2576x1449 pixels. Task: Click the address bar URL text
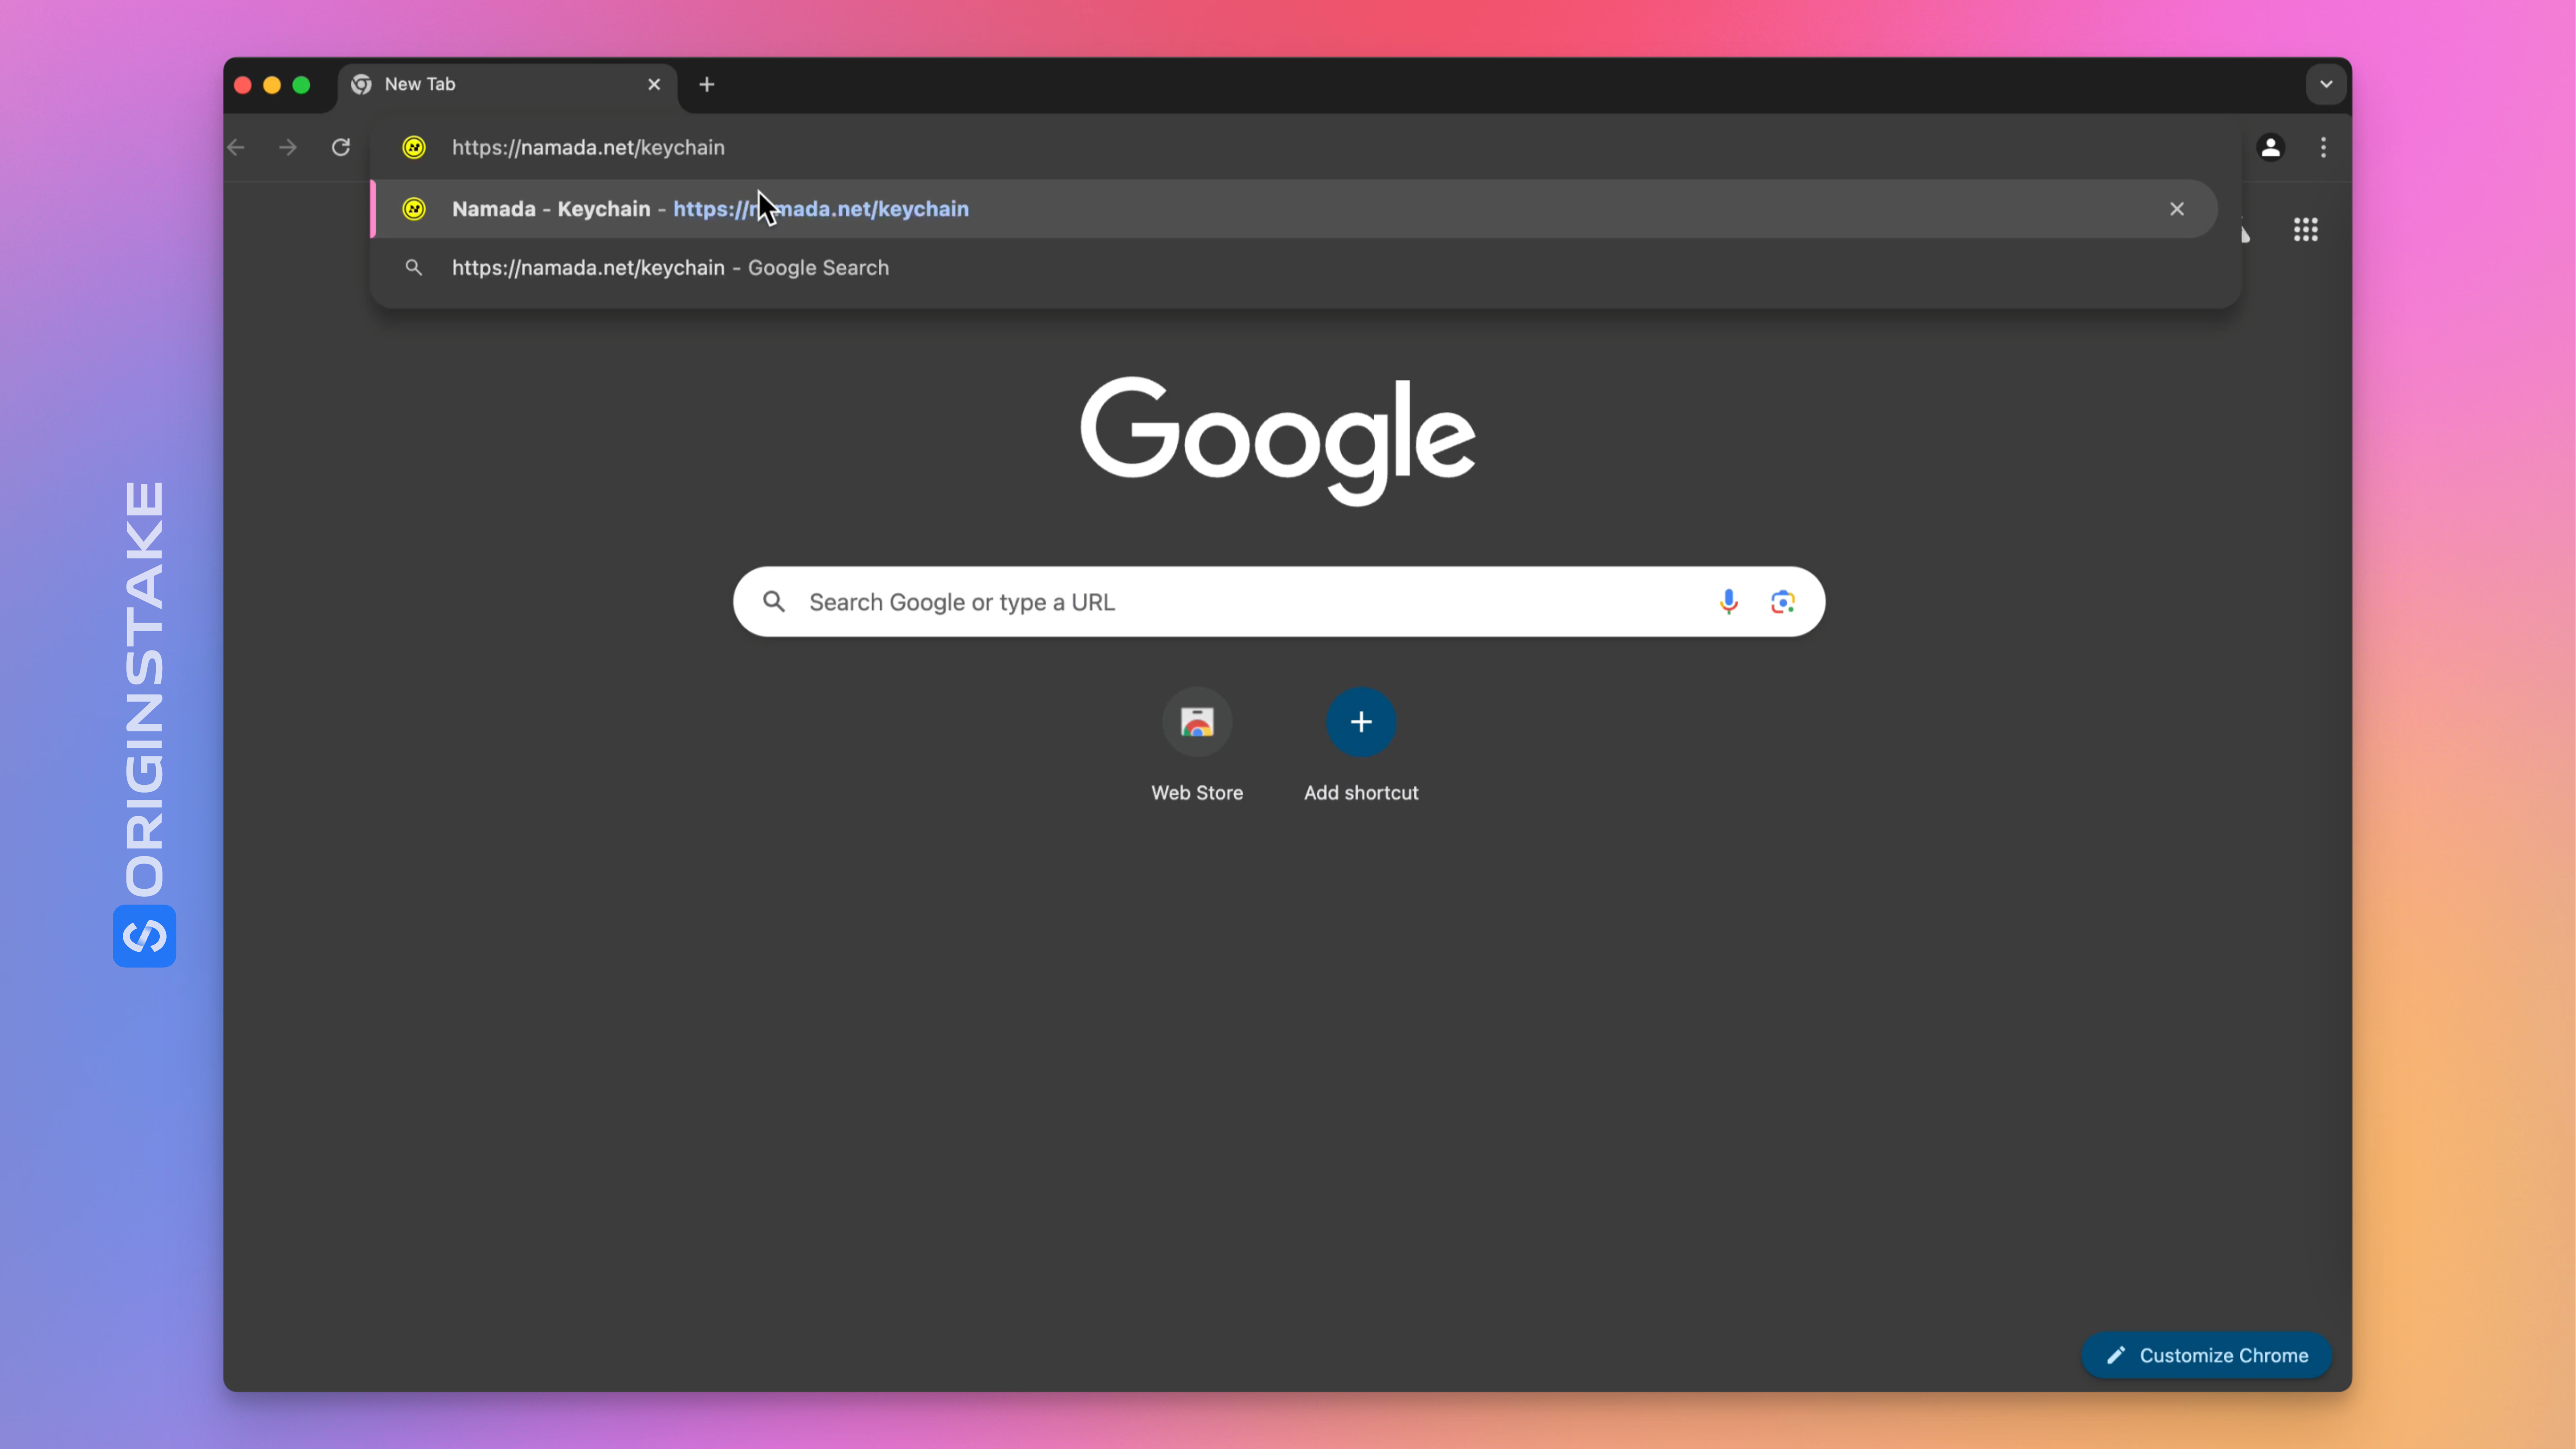(x=588, y=148)
